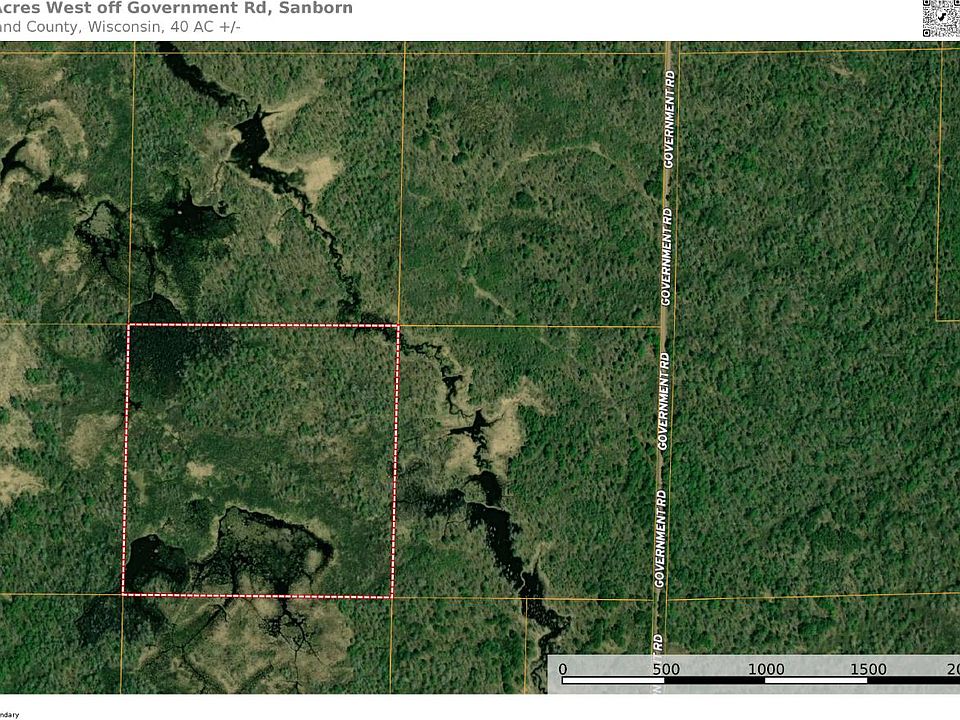Click inside the red dashed parcel boundary
This screenshot has height=720, width=960.
click(260, 450)
